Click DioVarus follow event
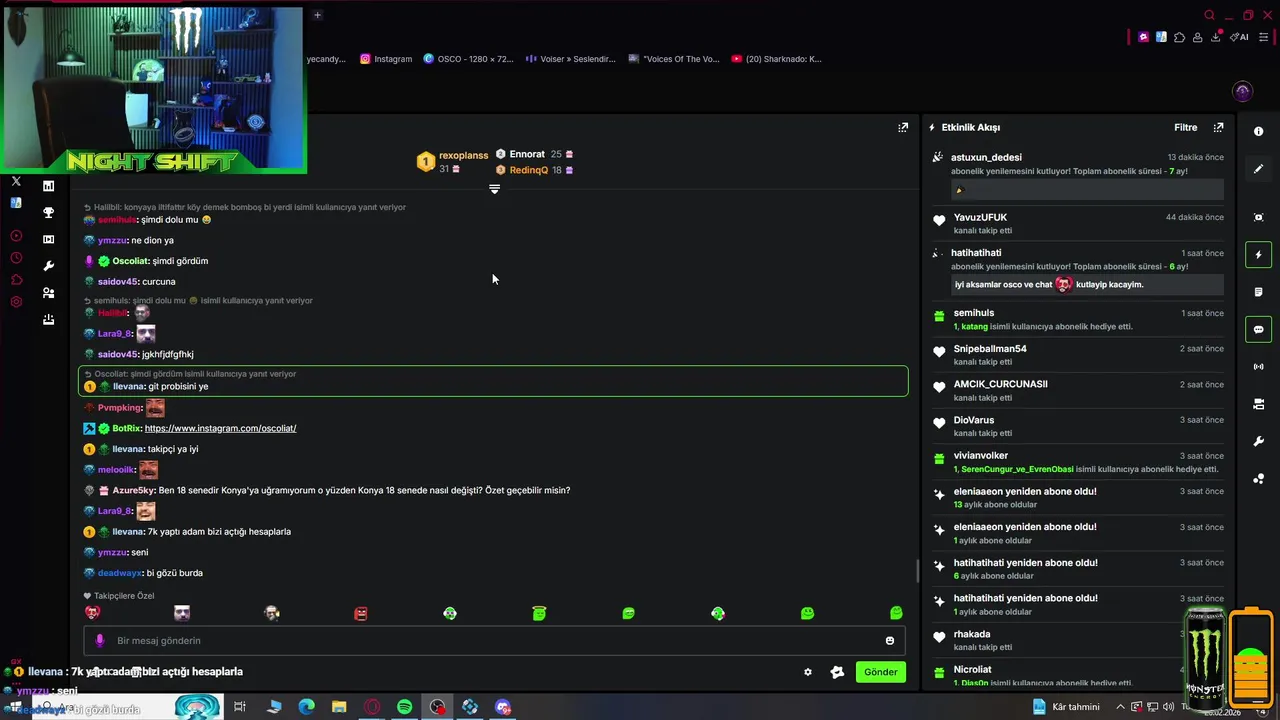 [974, 420]
